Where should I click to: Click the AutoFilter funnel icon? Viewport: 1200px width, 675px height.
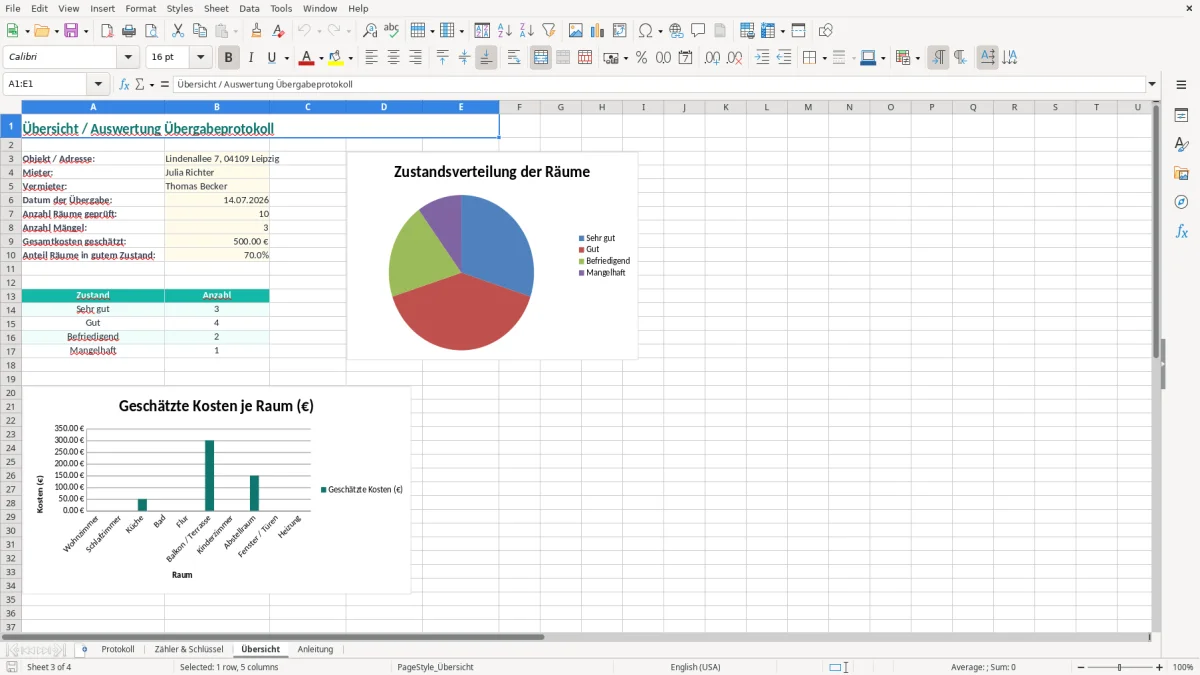pyautogui.click(x=548, y=31)
